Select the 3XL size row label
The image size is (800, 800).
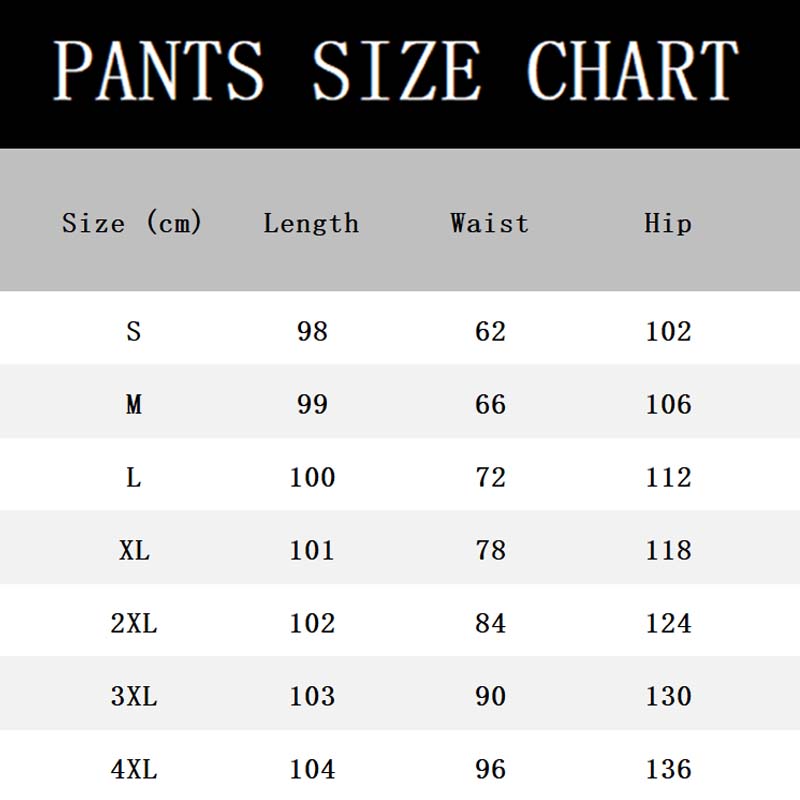[x=134, y=696]
